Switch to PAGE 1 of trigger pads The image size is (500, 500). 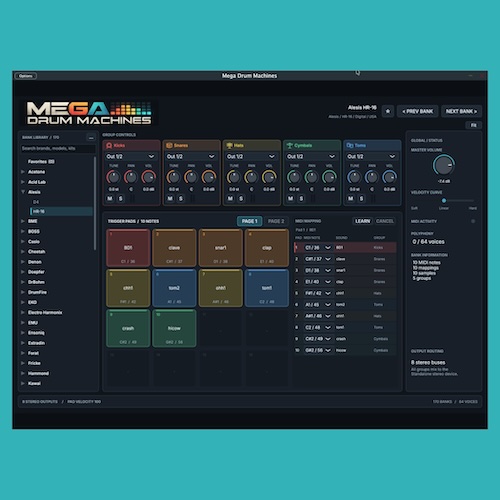point(250,221)
